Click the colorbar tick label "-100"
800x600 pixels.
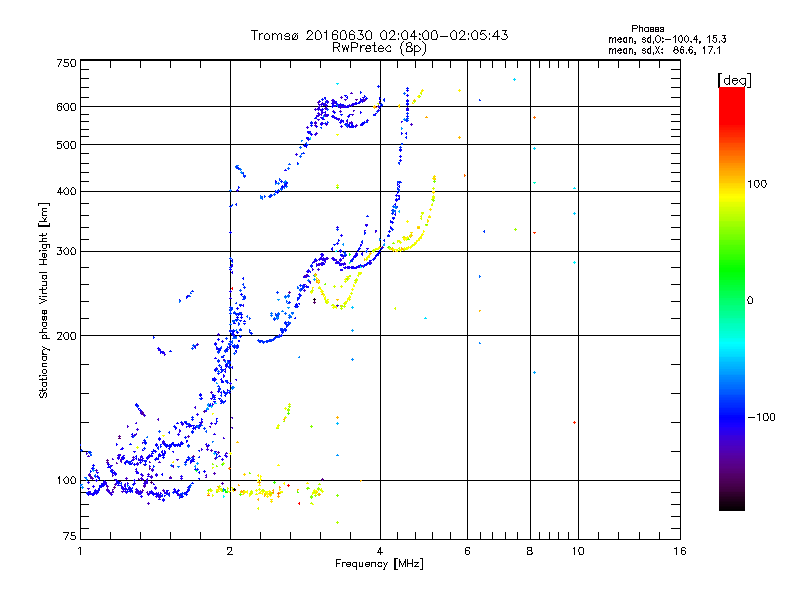761,417
